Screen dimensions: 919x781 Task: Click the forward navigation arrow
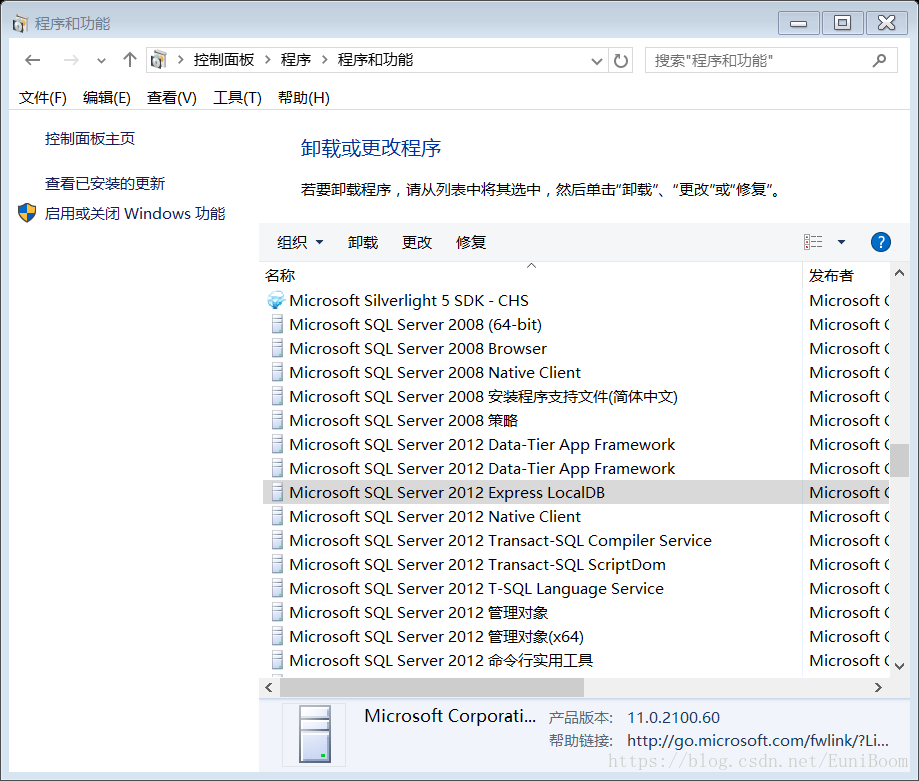(x=71, y=60)
